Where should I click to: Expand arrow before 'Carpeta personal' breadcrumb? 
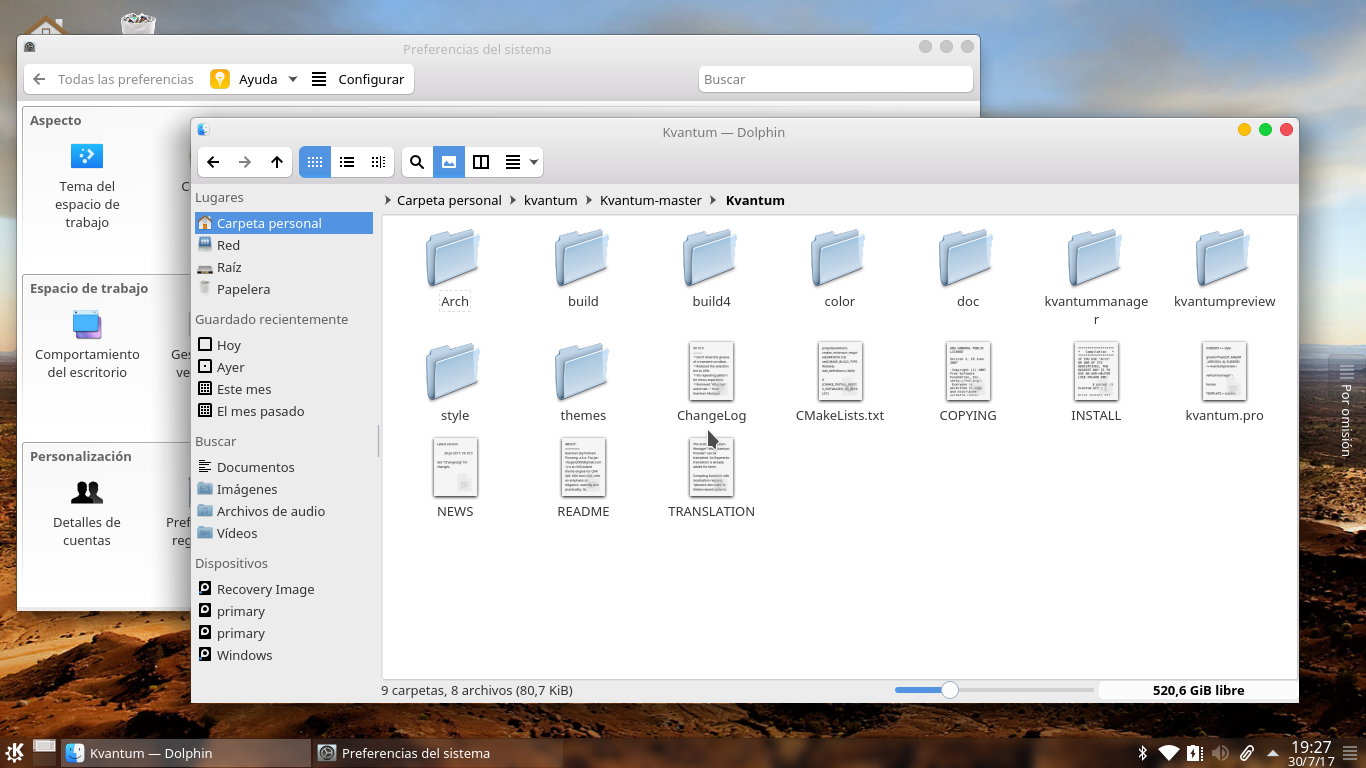(389, 200)
